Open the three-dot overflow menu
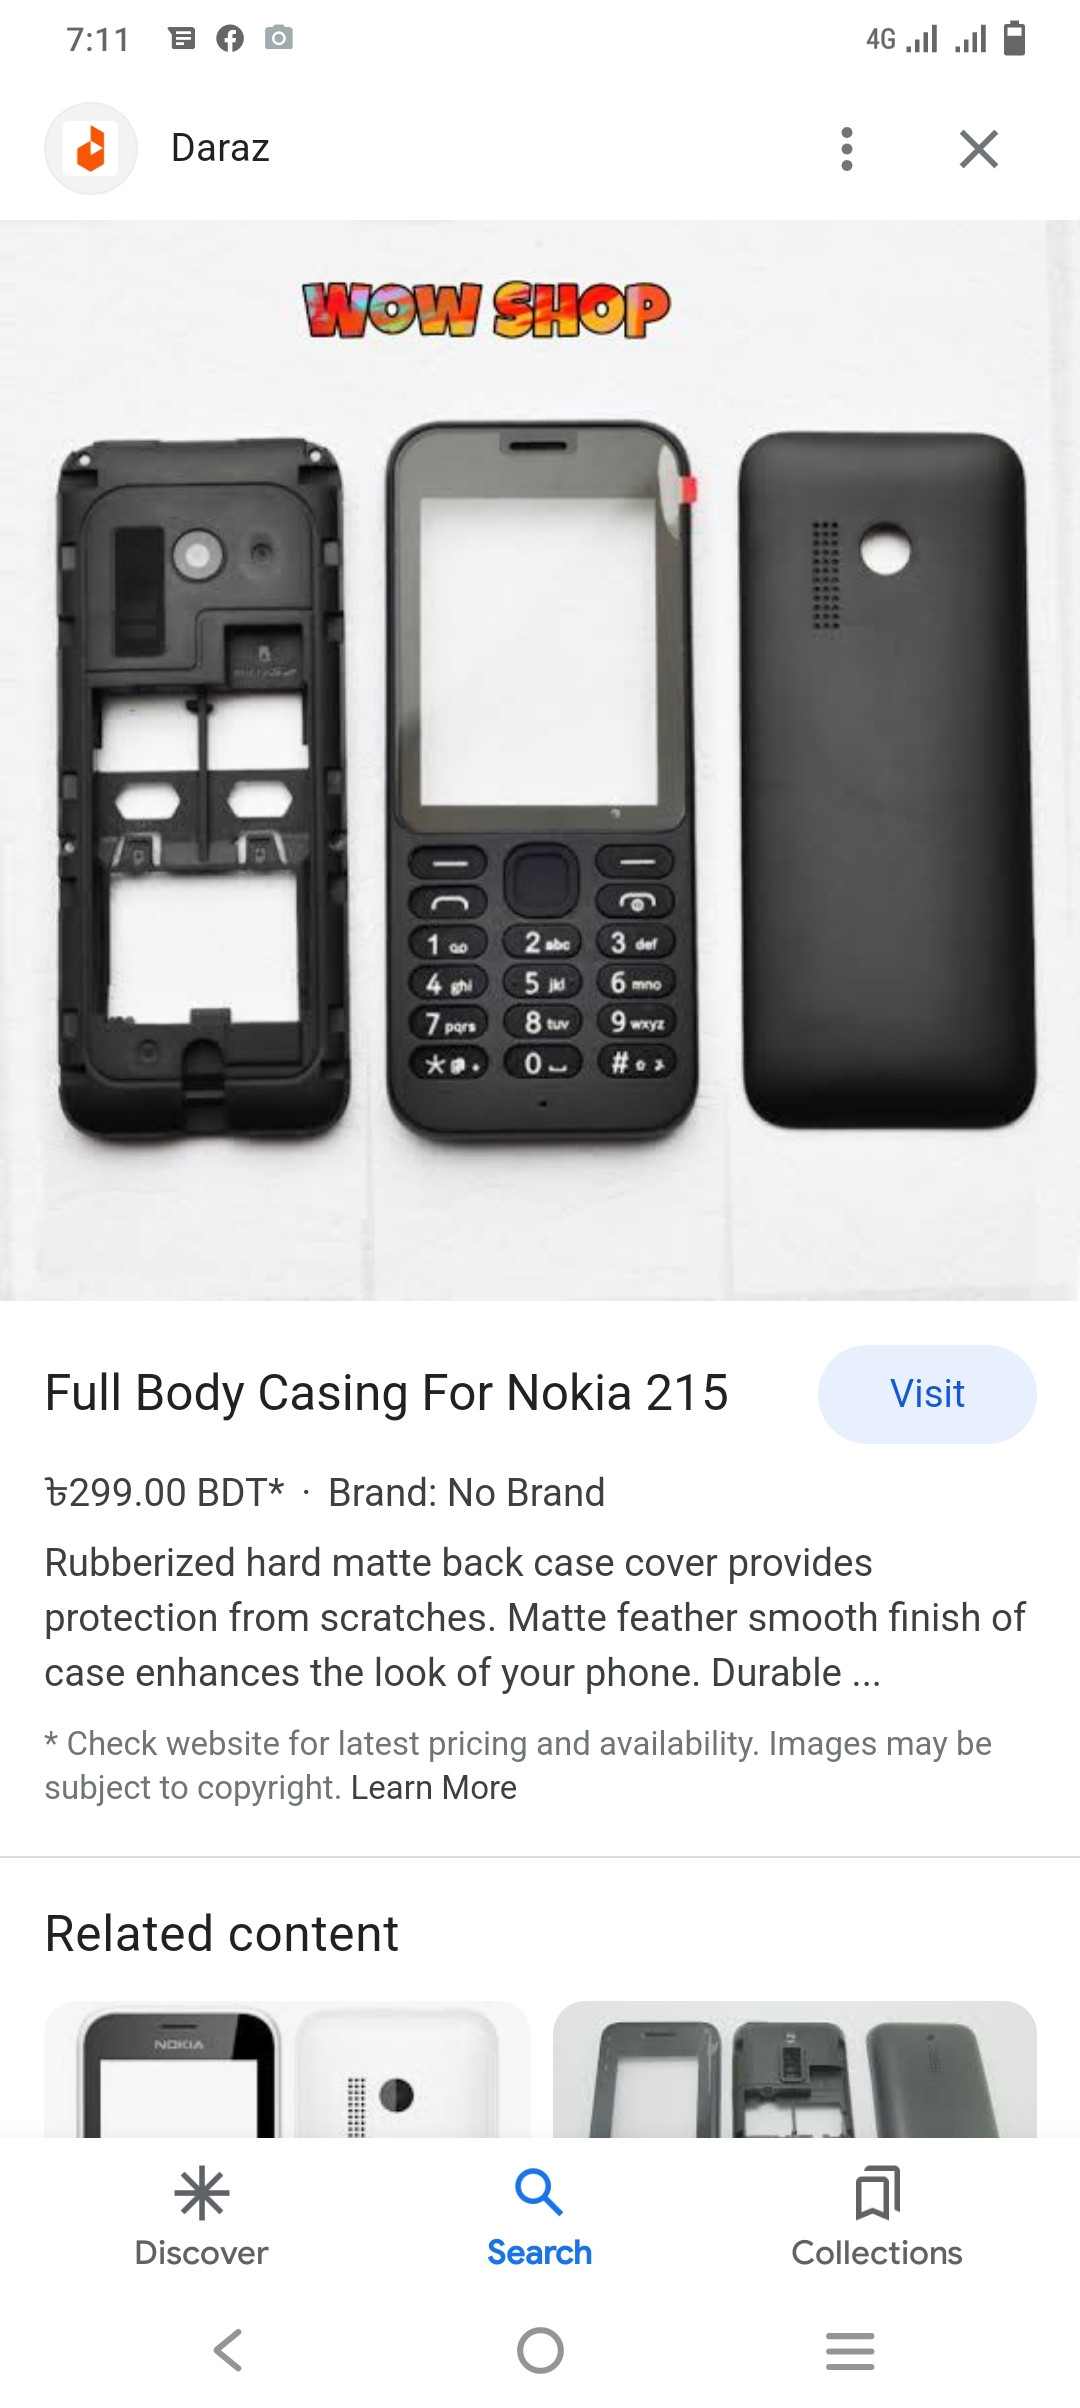Image resolution: width=1080 pixels, height=2408 pixels. click(x=847, y=149)
